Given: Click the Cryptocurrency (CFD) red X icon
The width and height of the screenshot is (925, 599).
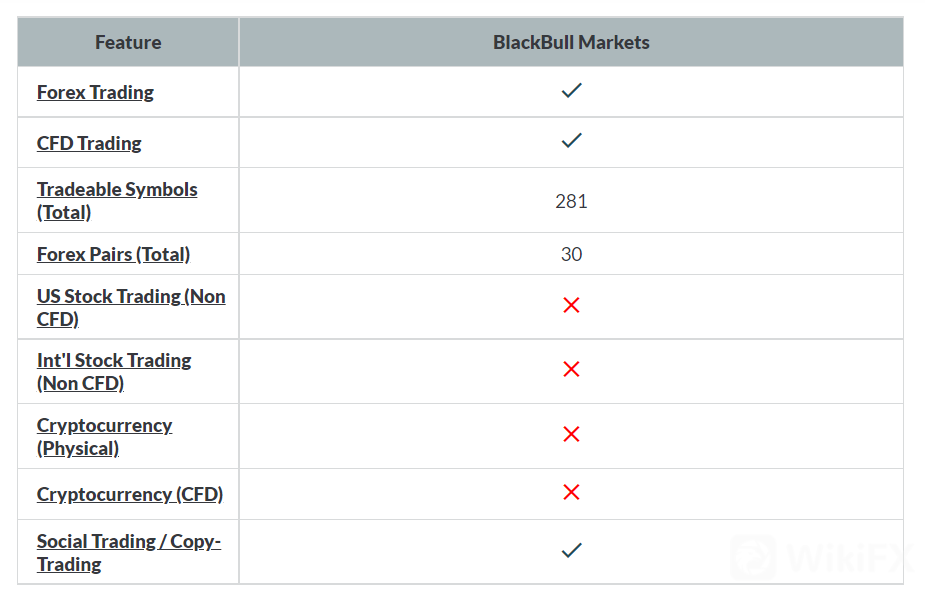Looking at the screenshot, I should pos(571,493).
